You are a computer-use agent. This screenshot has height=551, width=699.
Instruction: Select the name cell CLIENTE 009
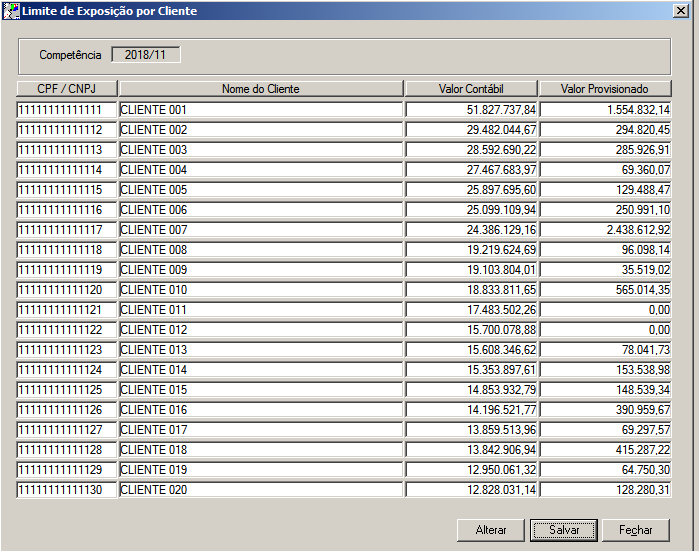(261, 270)
